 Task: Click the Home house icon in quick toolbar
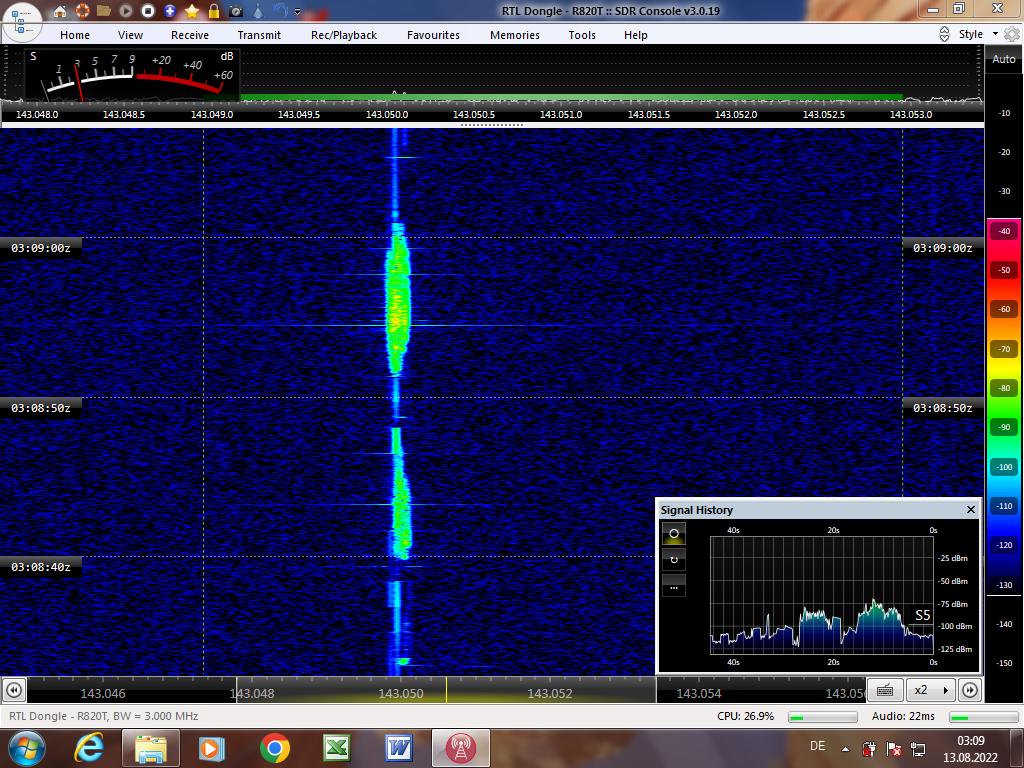coord(59,10)
